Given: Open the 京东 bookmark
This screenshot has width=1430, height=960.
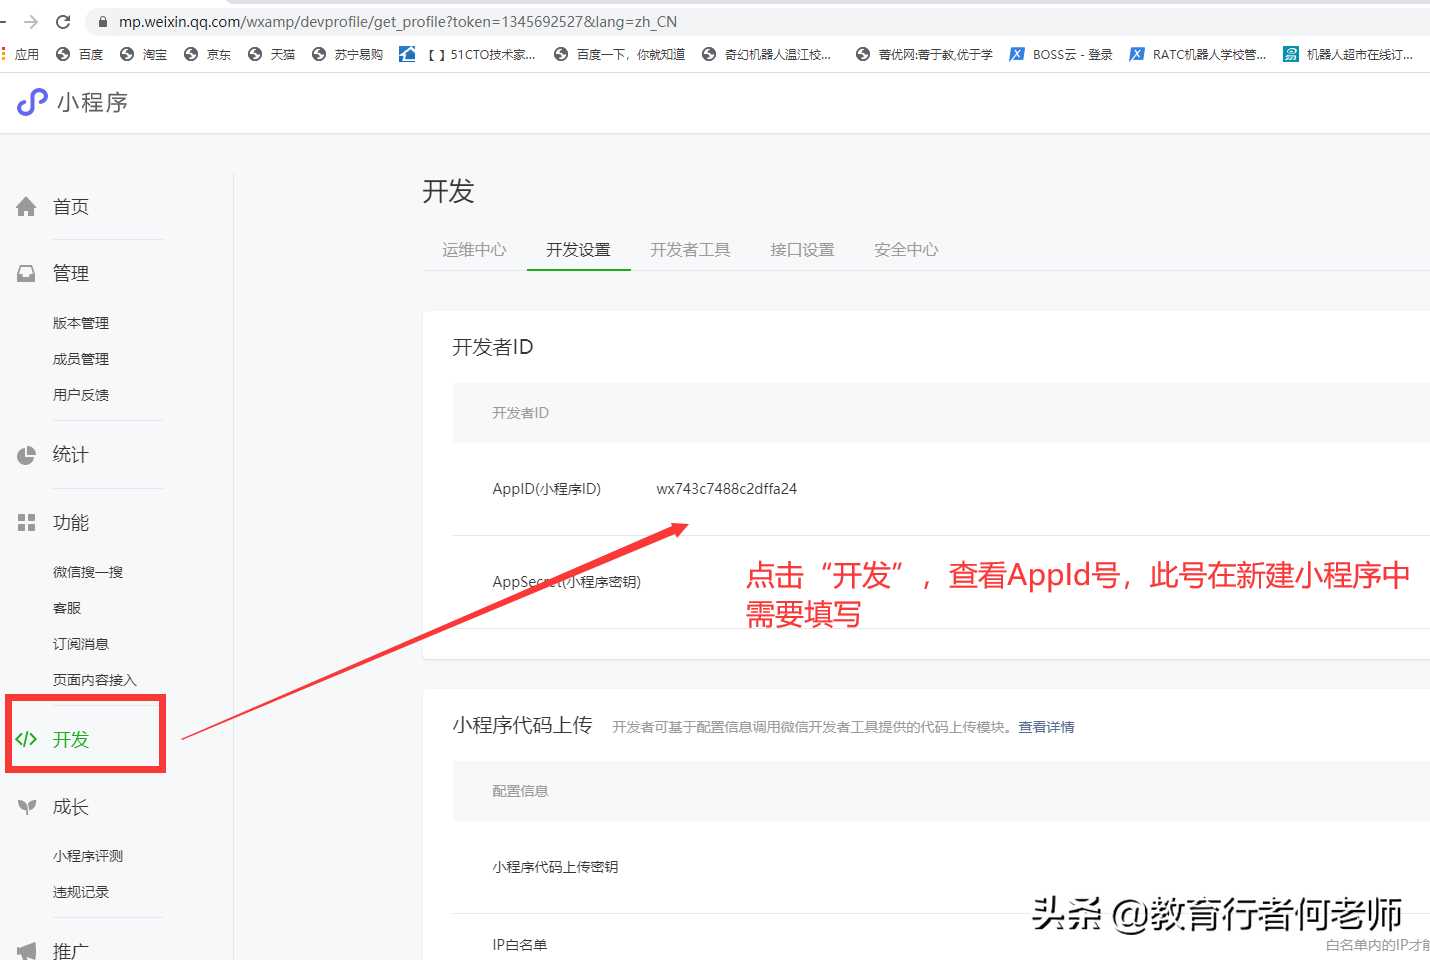Looking at the screenshot, I should pos(208,54).
